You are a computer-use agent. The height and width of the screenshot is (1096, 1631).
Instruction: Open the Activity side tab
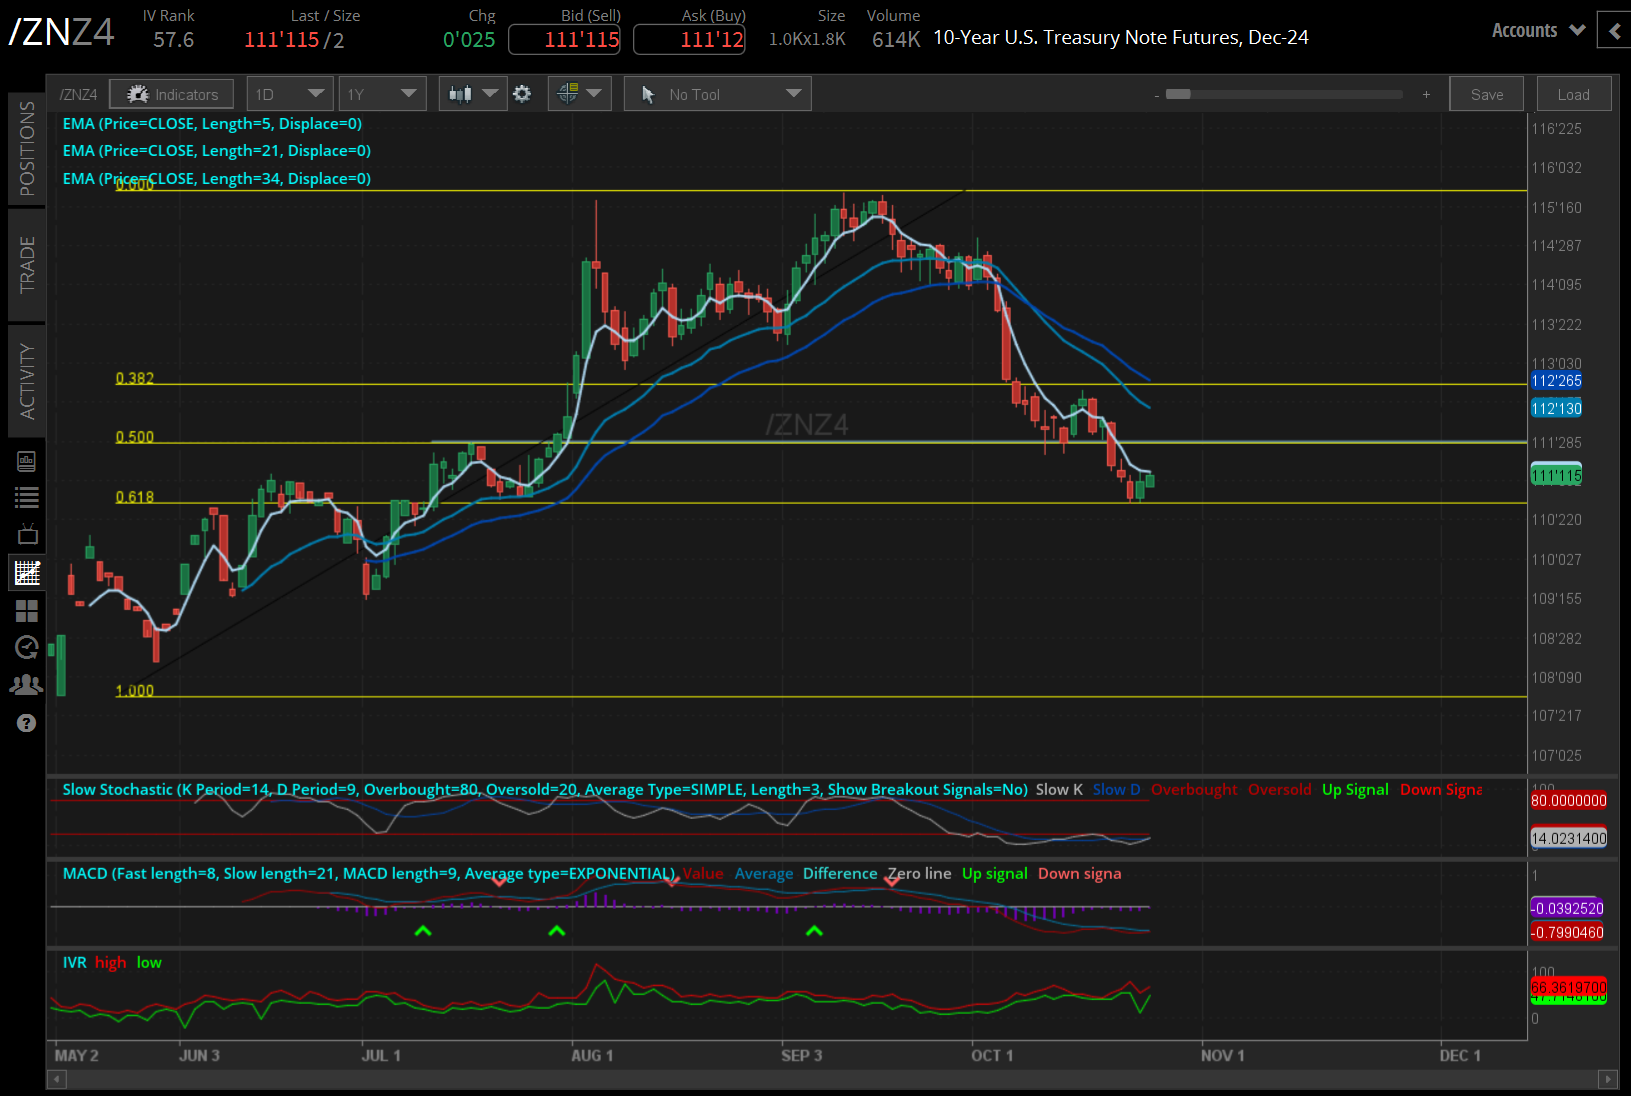[x=27, y=381]
